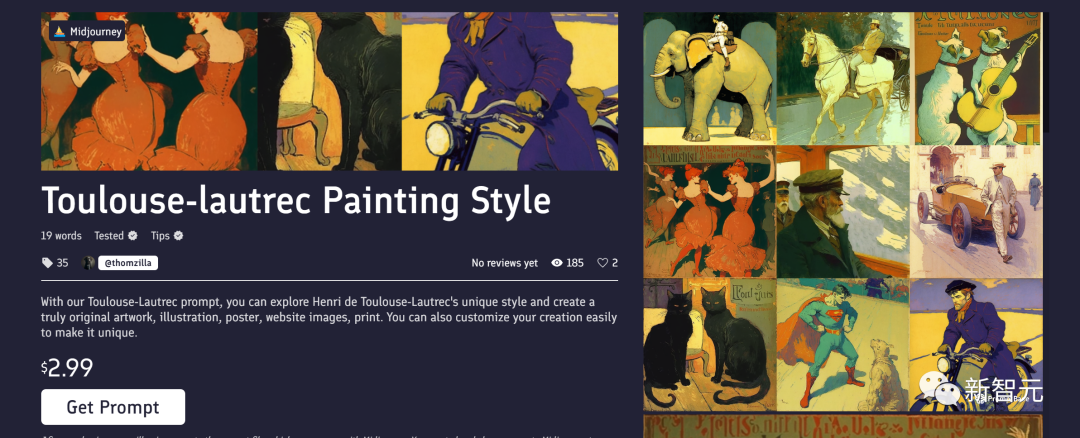The image size is (1080, 438).
Task: Click the banner motorcycle rider image
Action: click(510, 91)
